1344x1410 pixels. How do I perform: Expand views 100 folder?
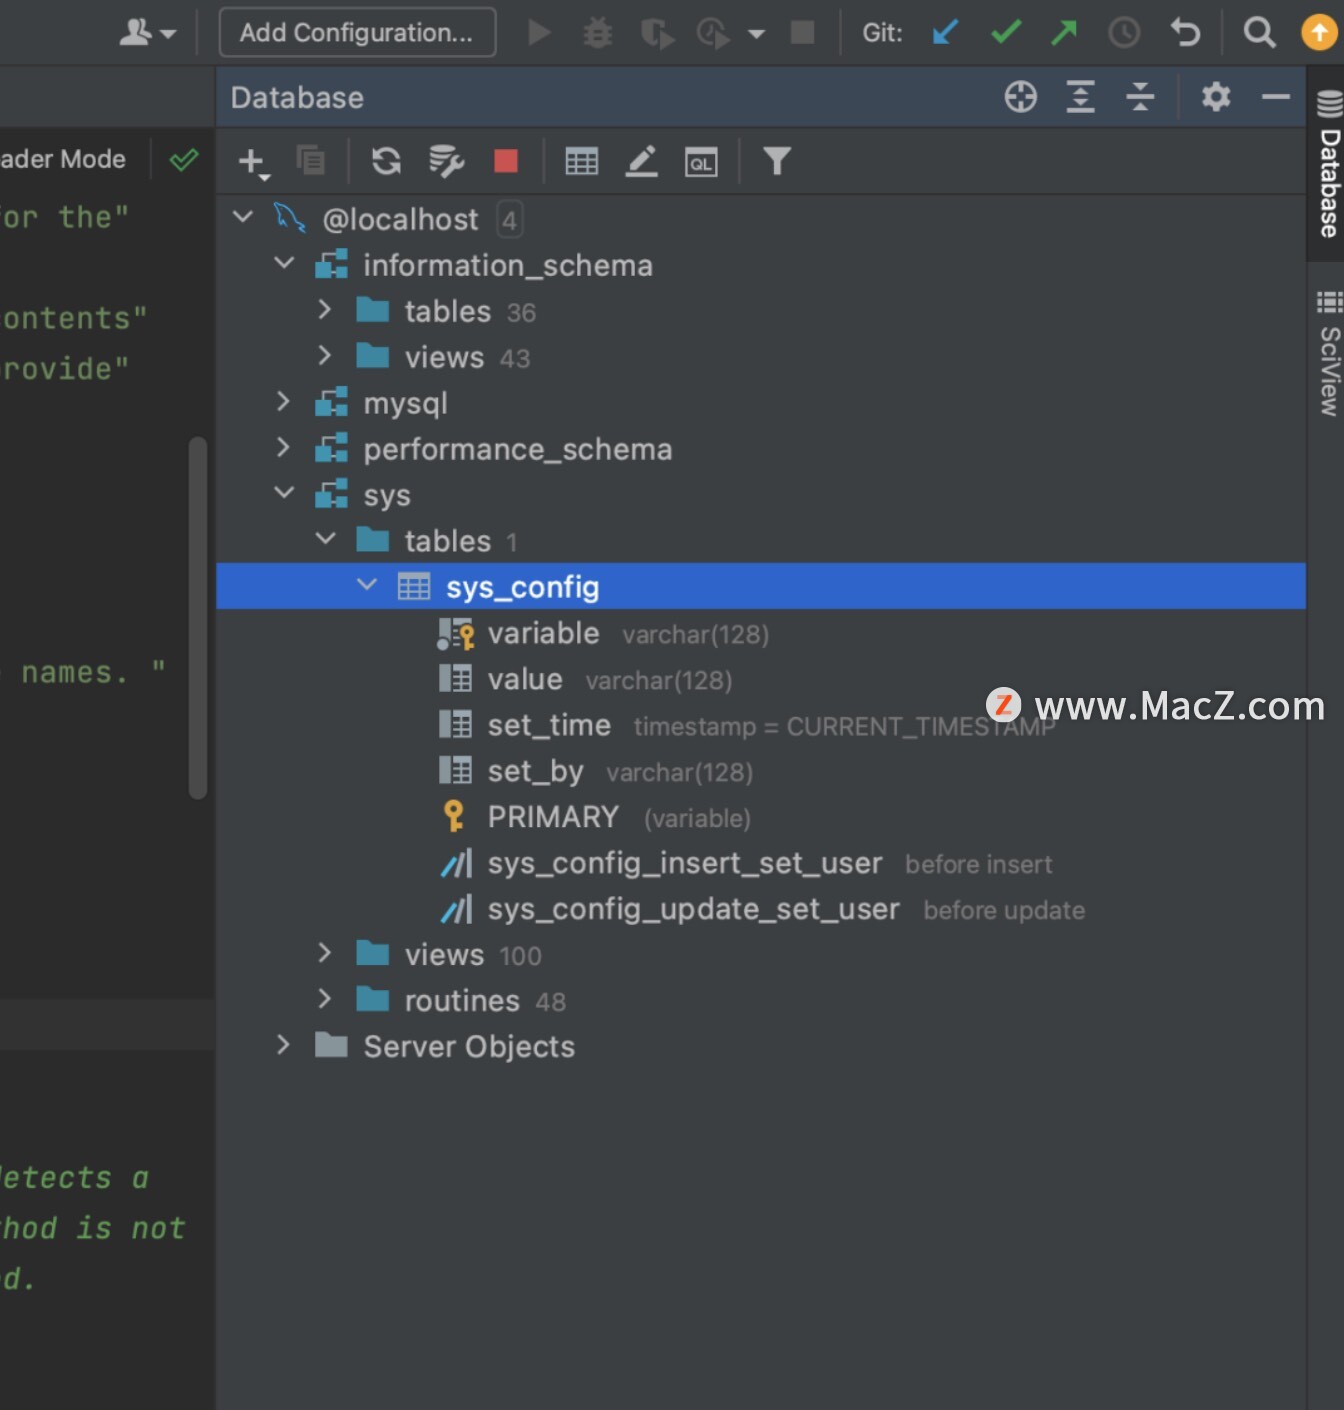(x=324, y=953)
